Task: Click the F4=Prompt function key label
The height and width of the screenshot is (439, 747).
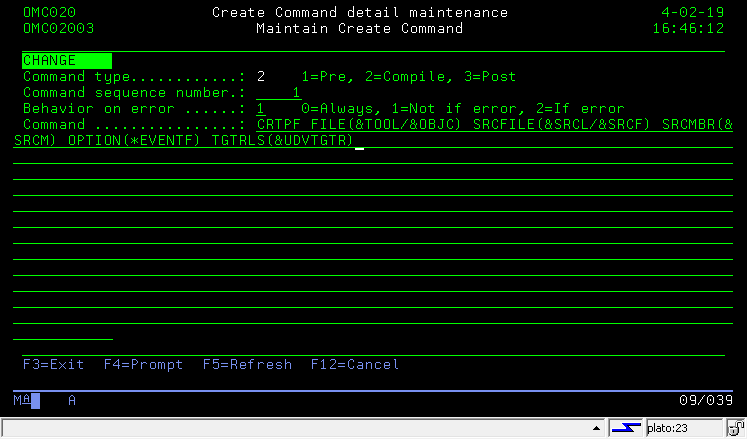Action: (x=143, y=365)
